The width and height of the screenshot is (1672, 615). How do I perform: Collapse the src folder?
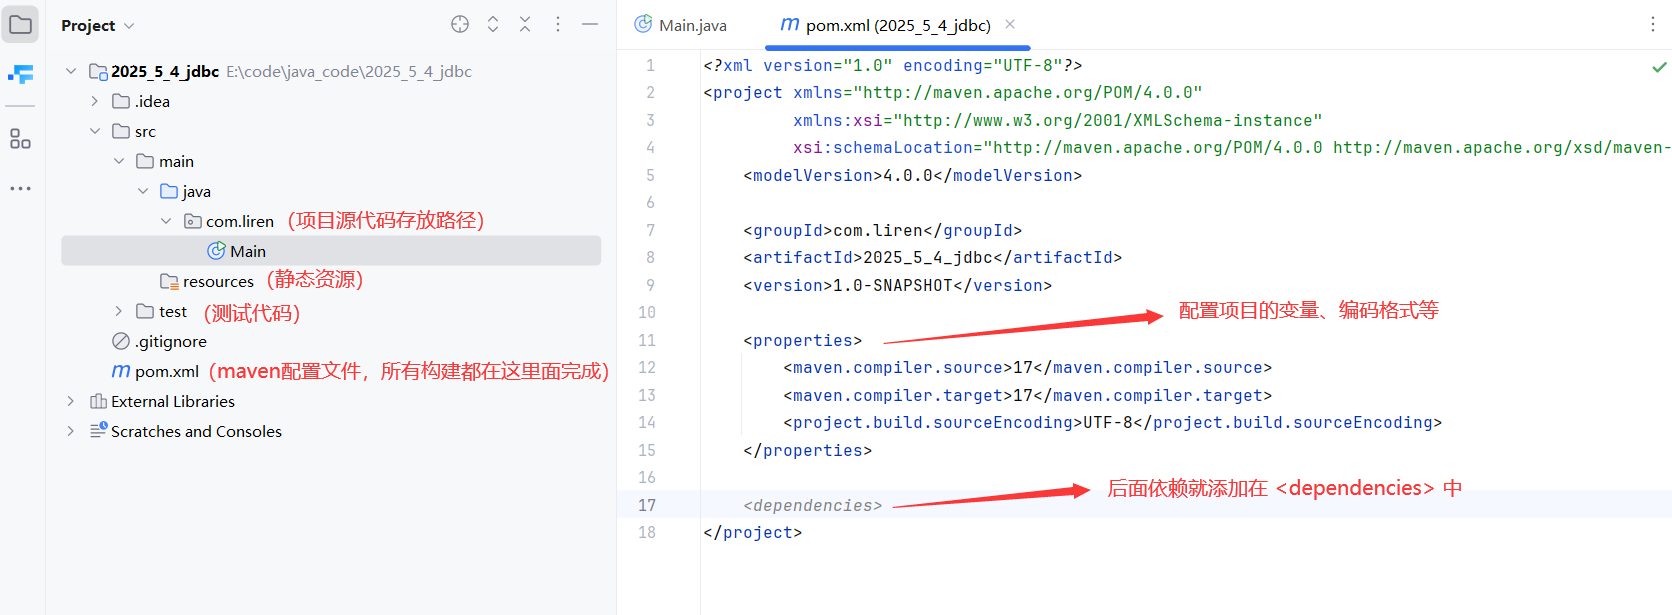coord(94,131)
